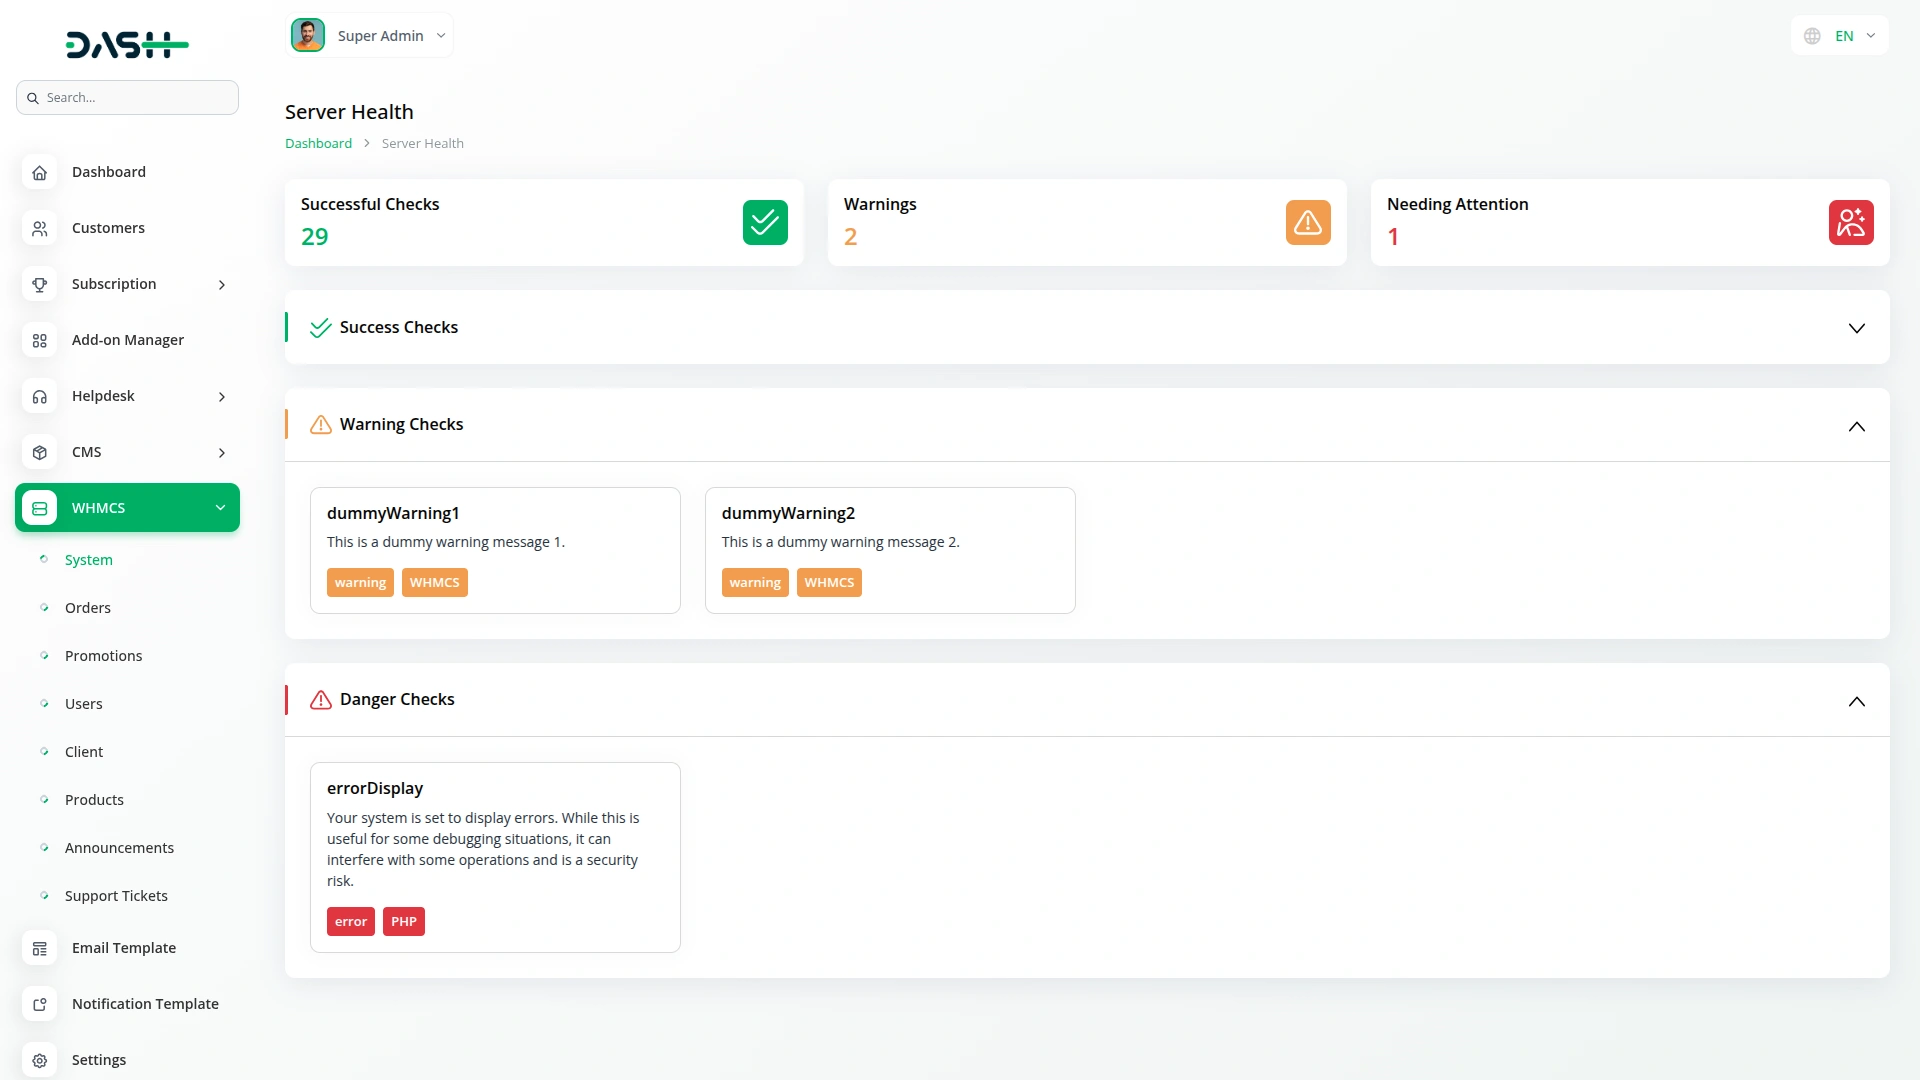This screenshot has height=1080, width=1920.
Task: Collapse the Danger Checks section
Action: tap(1856, 701)
